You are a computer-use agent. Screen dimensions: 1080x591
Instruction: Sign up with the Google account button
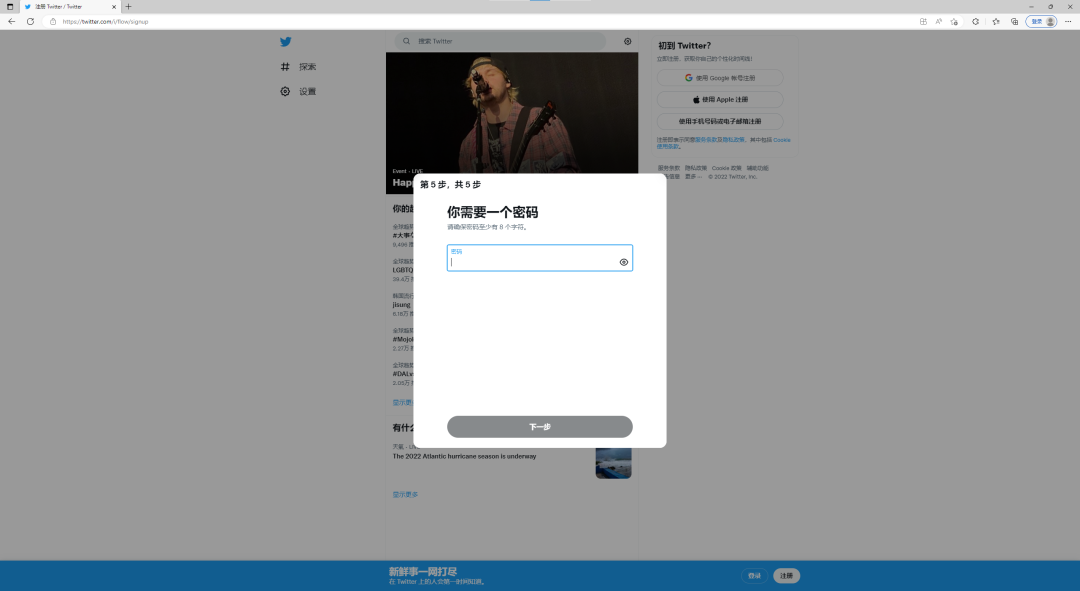pyautogui.click(x=720, y=78)
